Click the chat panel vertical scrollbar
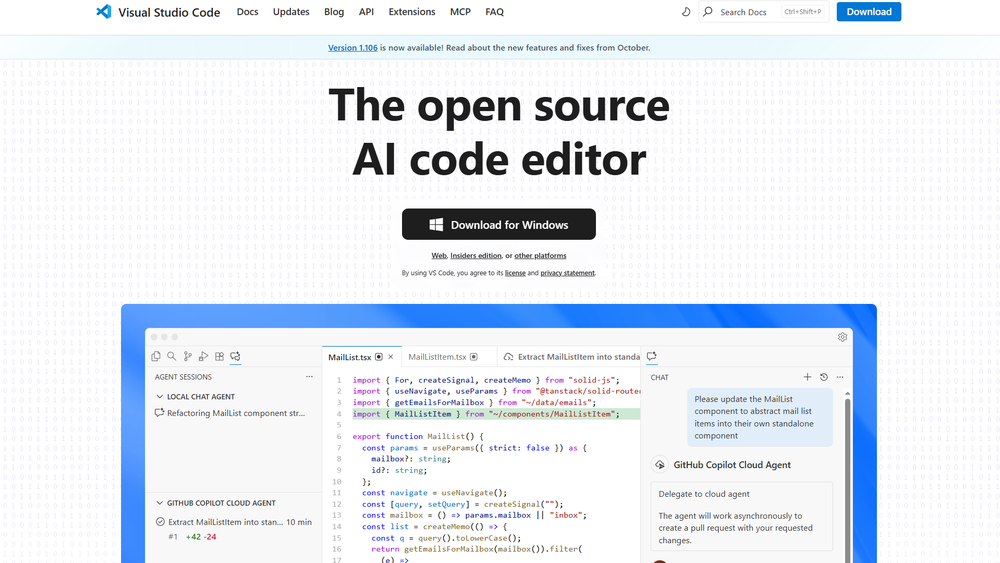1000x563 pixels. 847,478
